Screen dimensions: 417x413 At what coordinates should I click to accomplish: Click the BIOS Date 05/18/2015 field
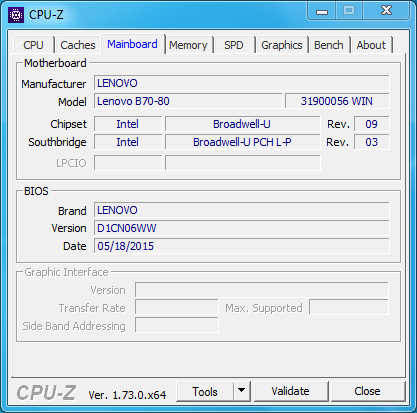(242, 246)
